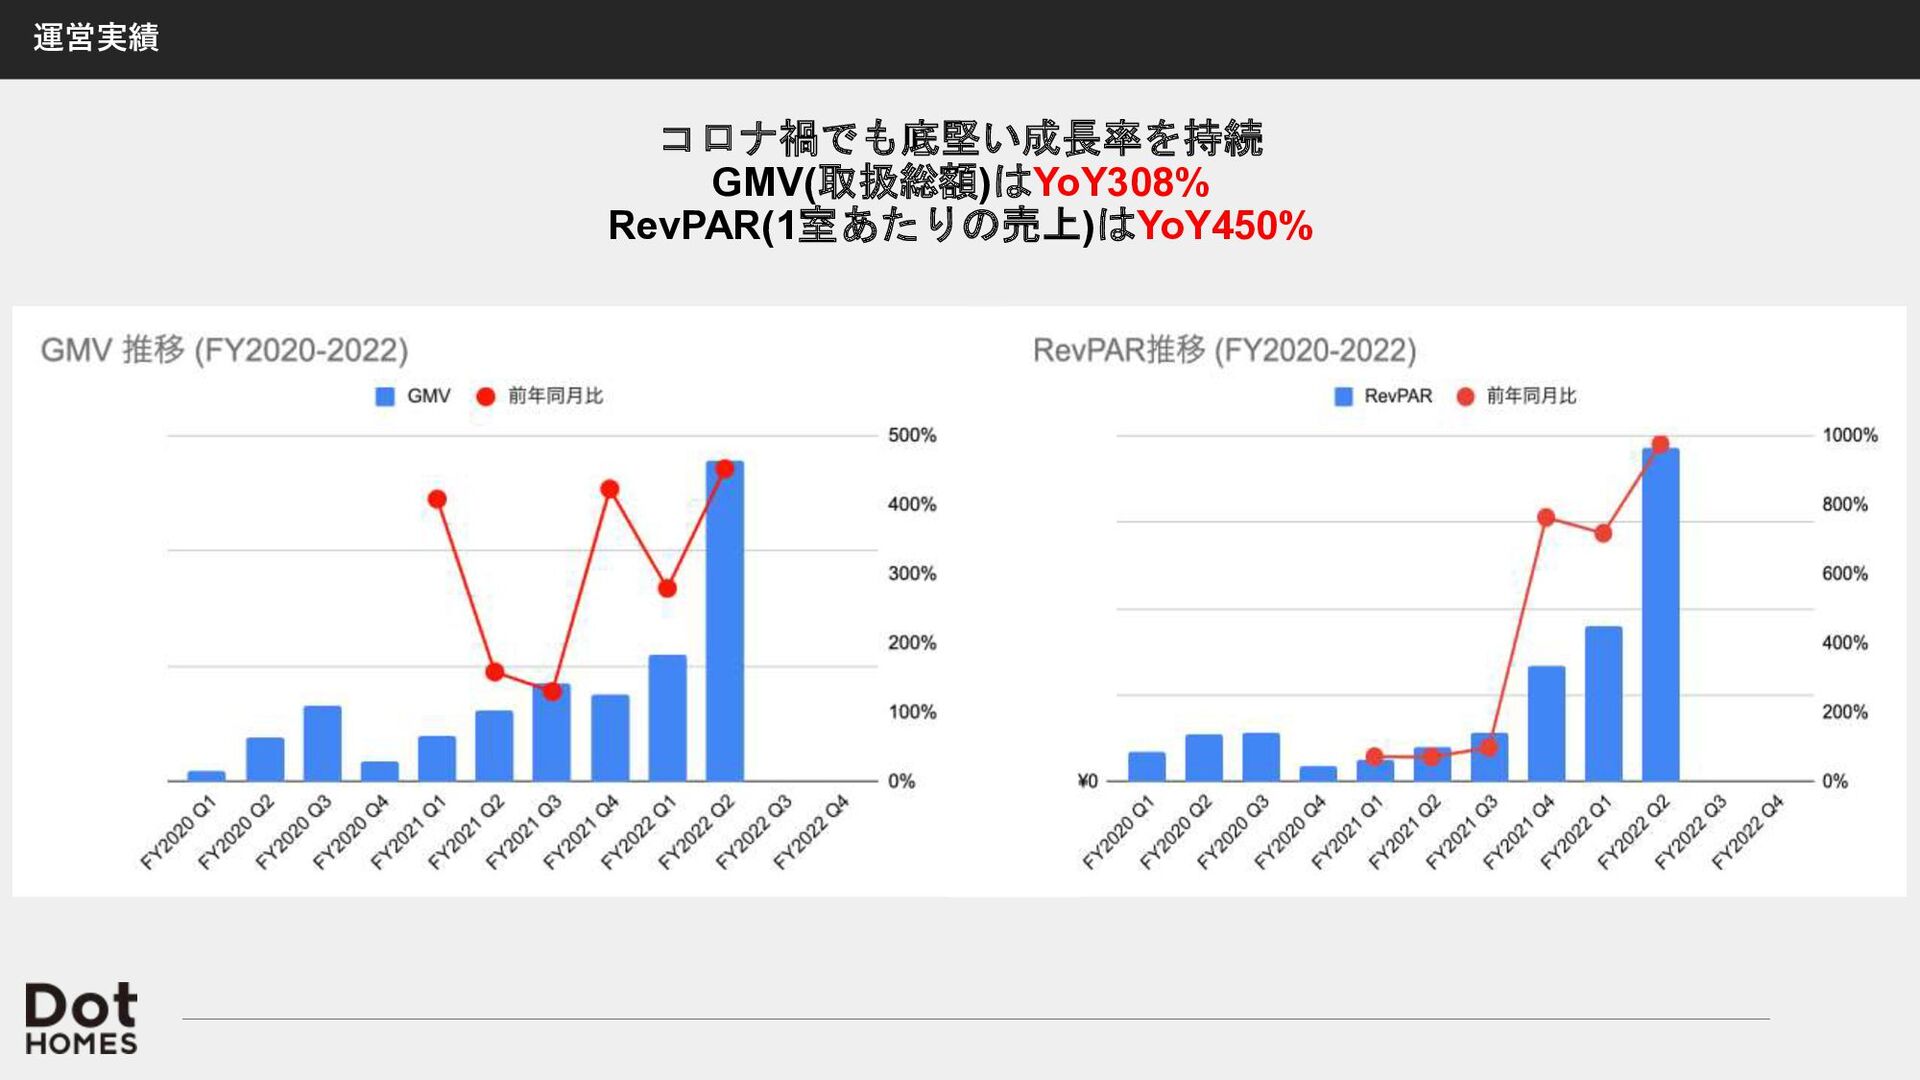Click the GMV bar for FY2020 Q2
1920x1080 pixels.
click(x=265, y=759)
